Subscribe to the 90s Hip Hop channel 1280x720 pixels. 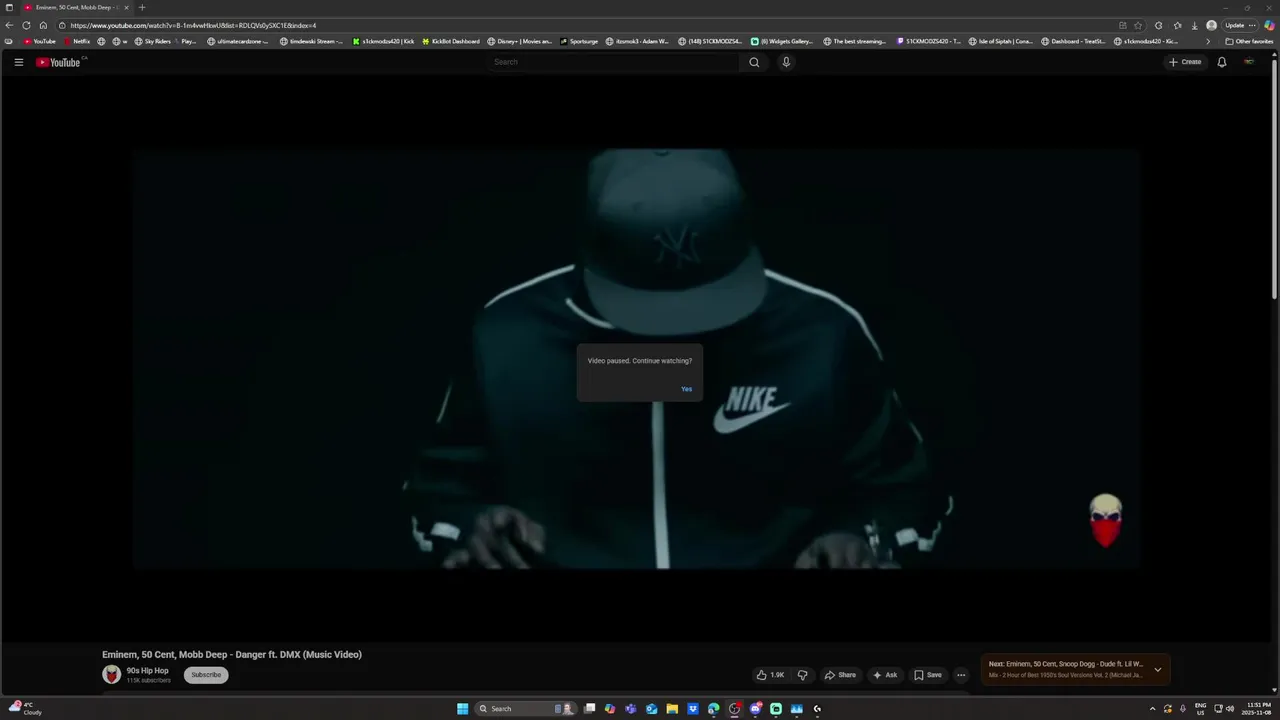[206, 675]
